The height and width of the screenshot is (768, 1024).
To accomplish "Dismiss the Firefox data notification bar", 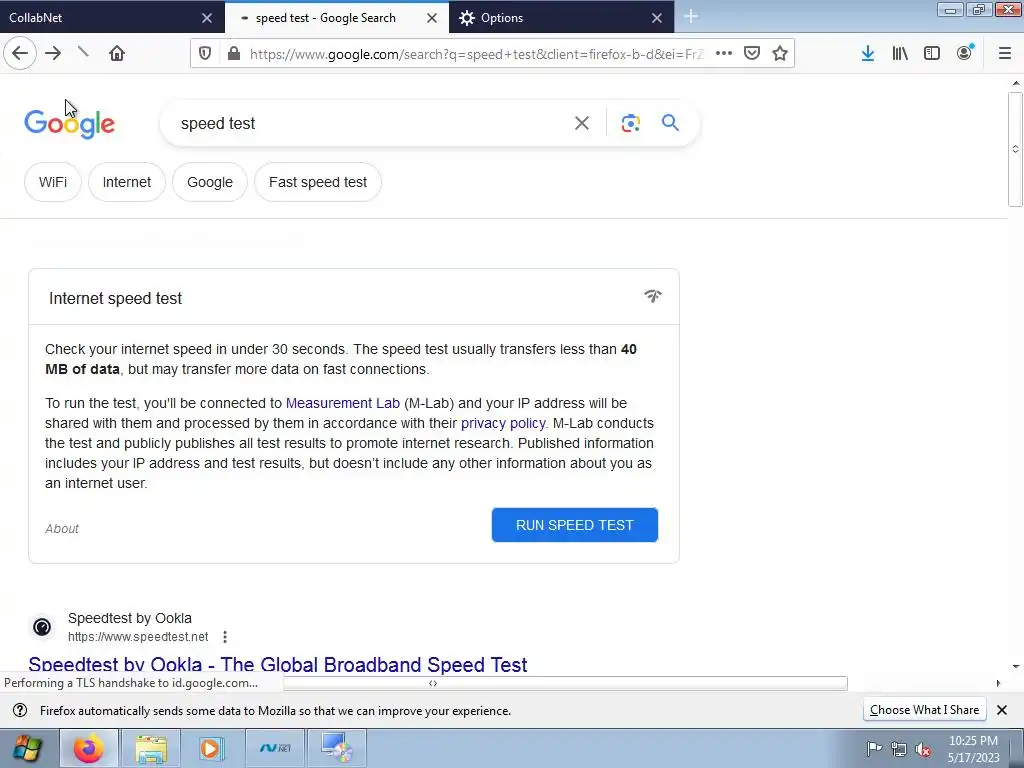I will 1002,710.
